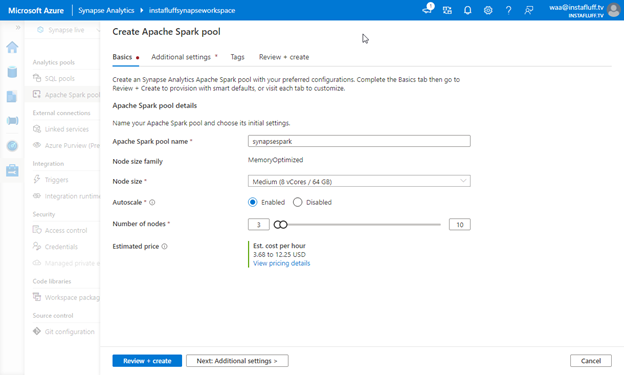The width and height of the screenshot is (624, 375).
Task: Select the Disabled autoscale radio button
Action: coord(297,202)
